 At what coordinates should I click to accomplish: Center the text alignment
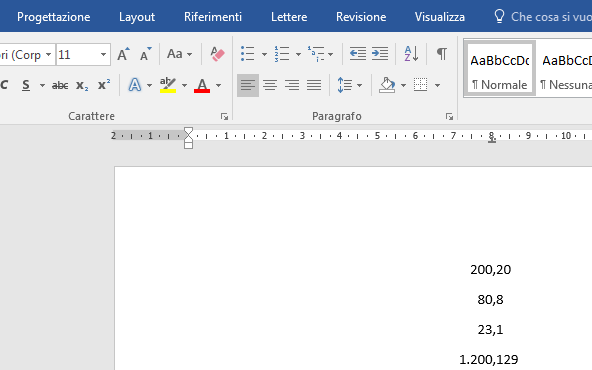pyautogui.click(x=270, y=85)
